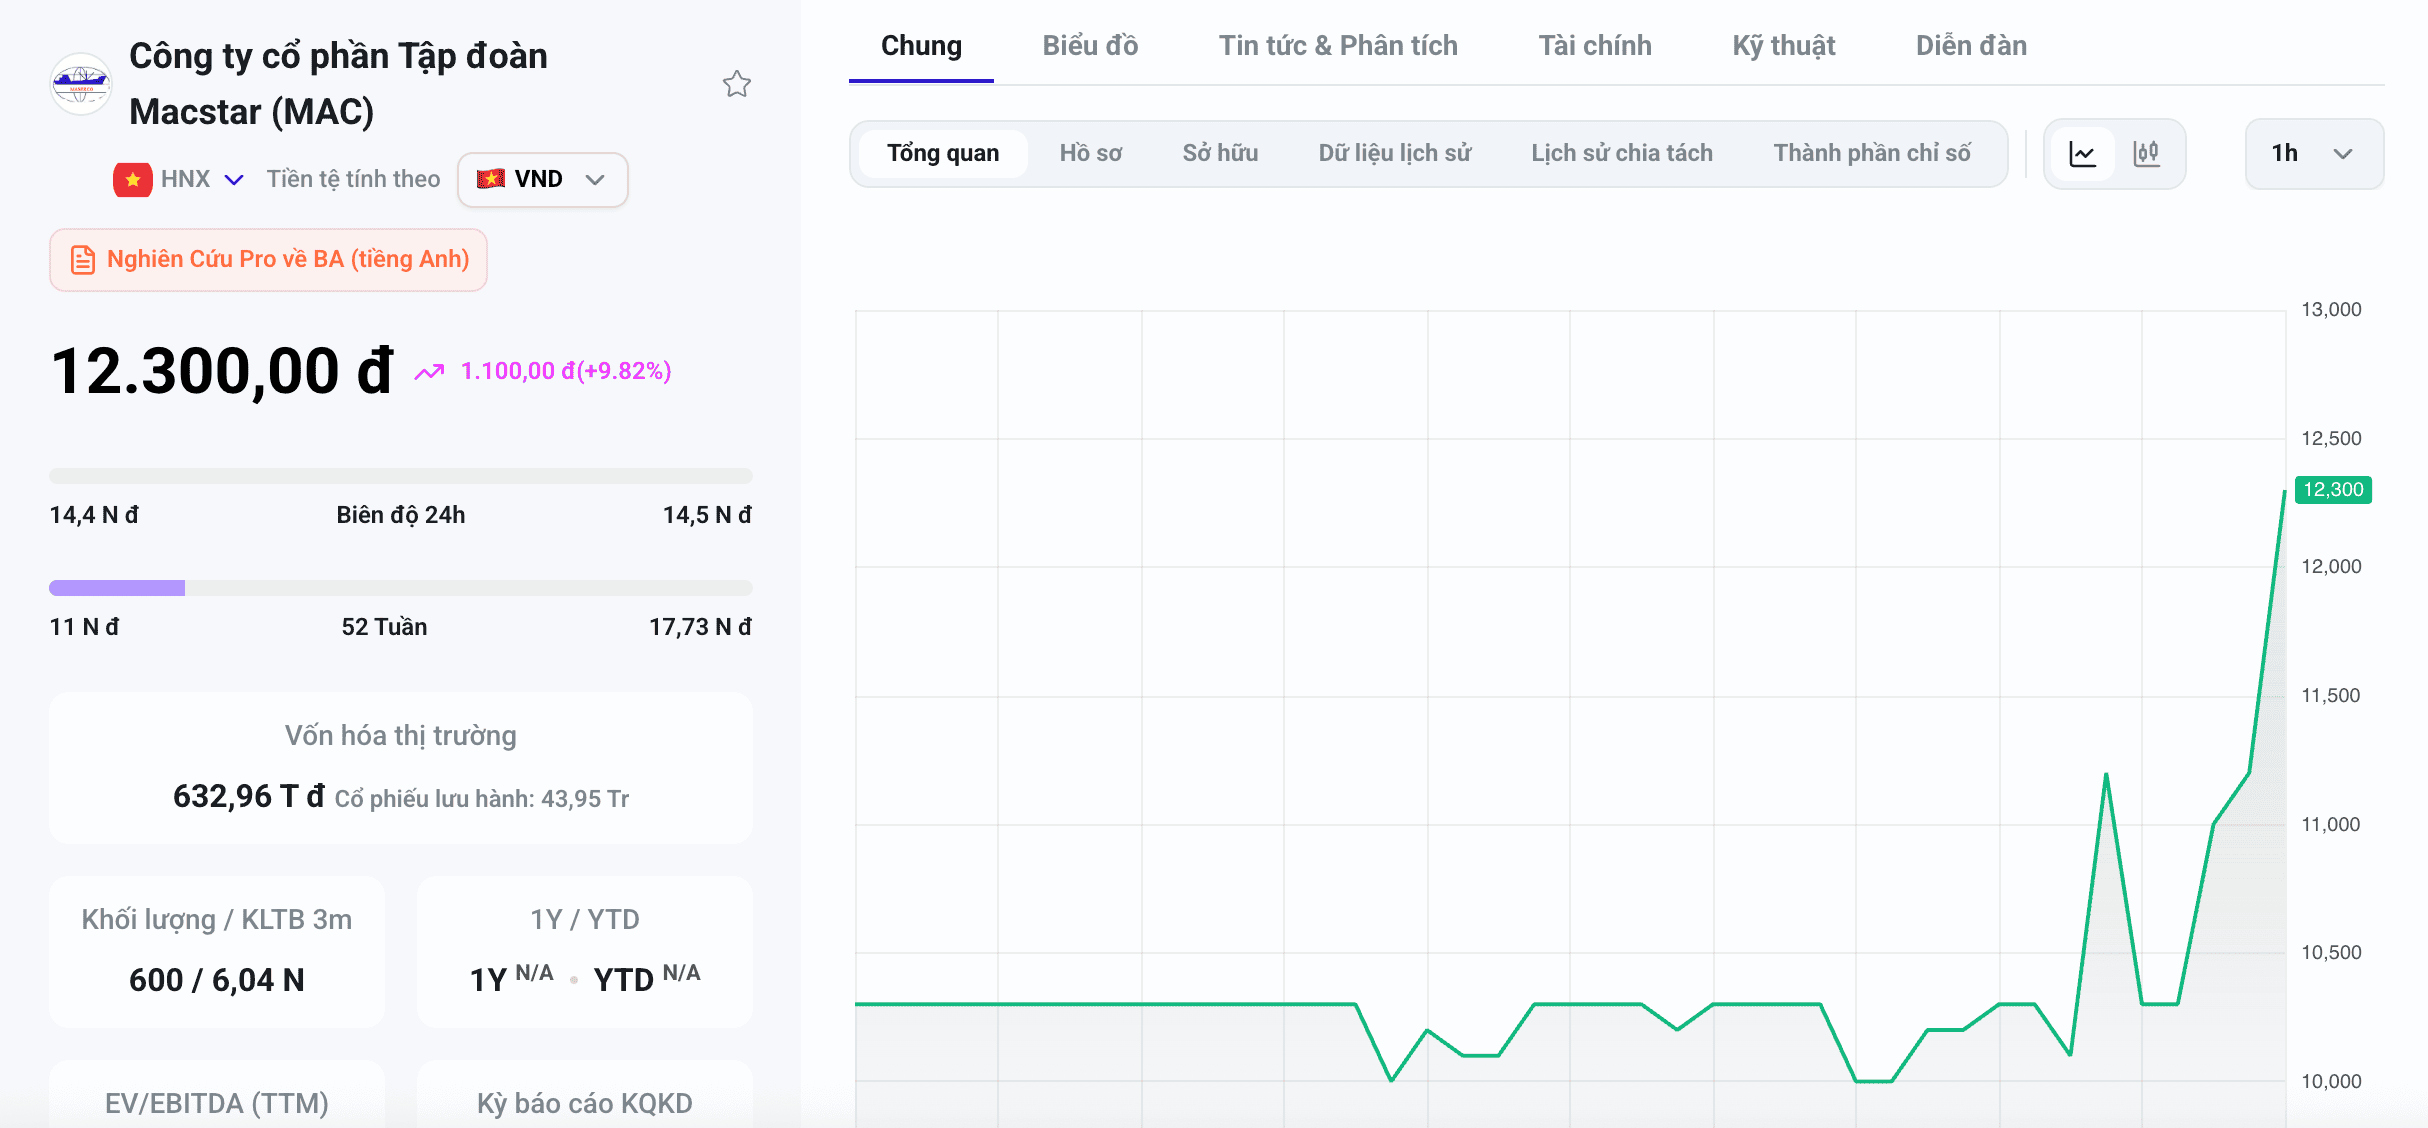
Task: Switch to candlestick chart view icon
Action: 2146,153
